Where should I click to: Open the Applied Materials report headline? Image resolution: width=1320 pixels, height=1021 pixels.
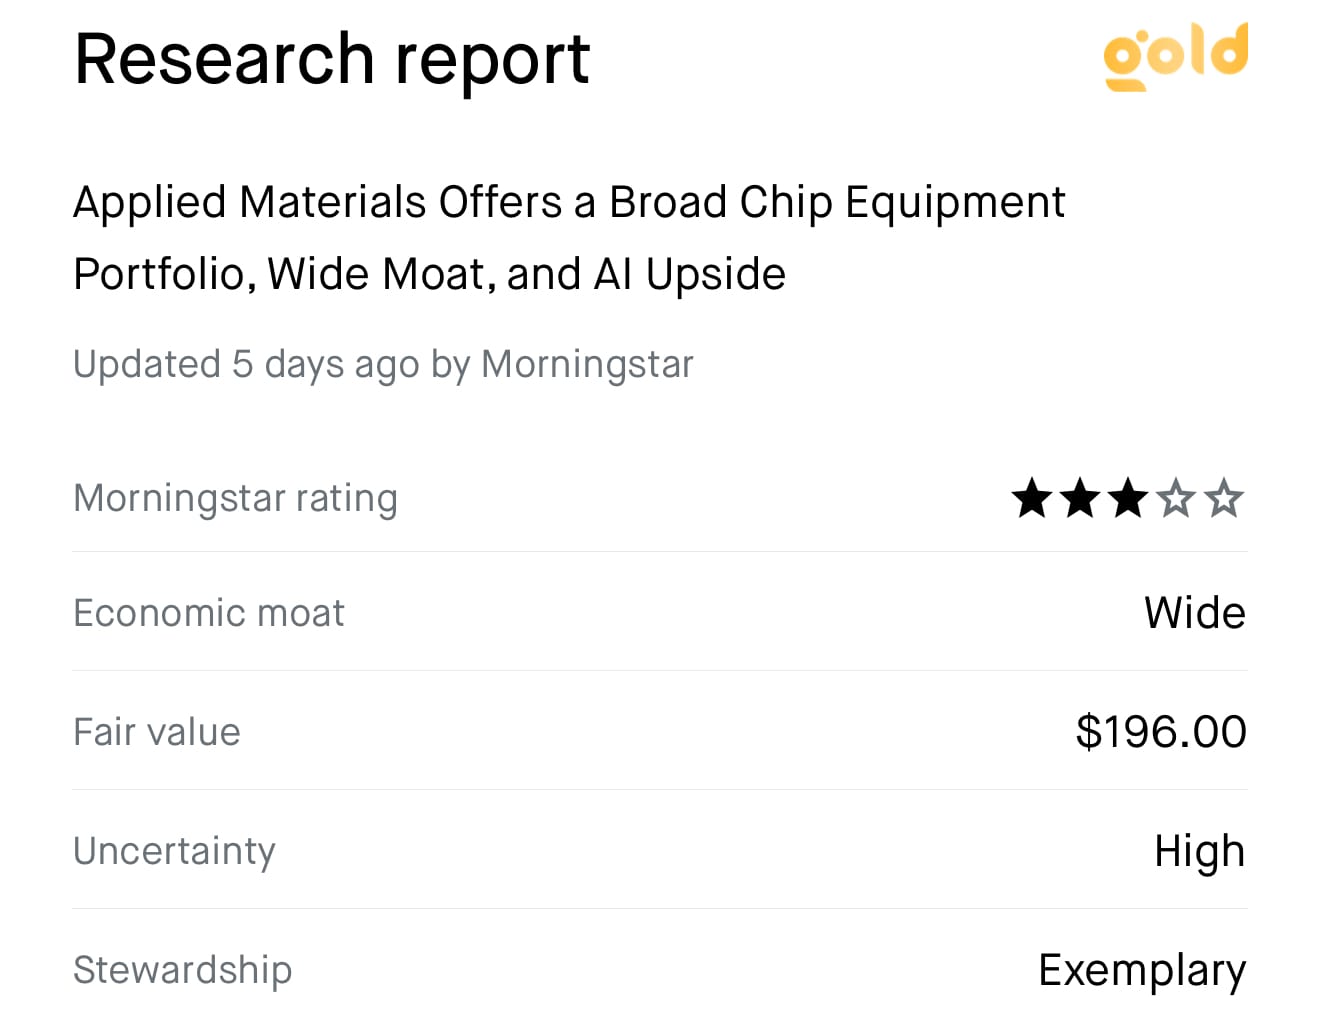tap(569, 238)
